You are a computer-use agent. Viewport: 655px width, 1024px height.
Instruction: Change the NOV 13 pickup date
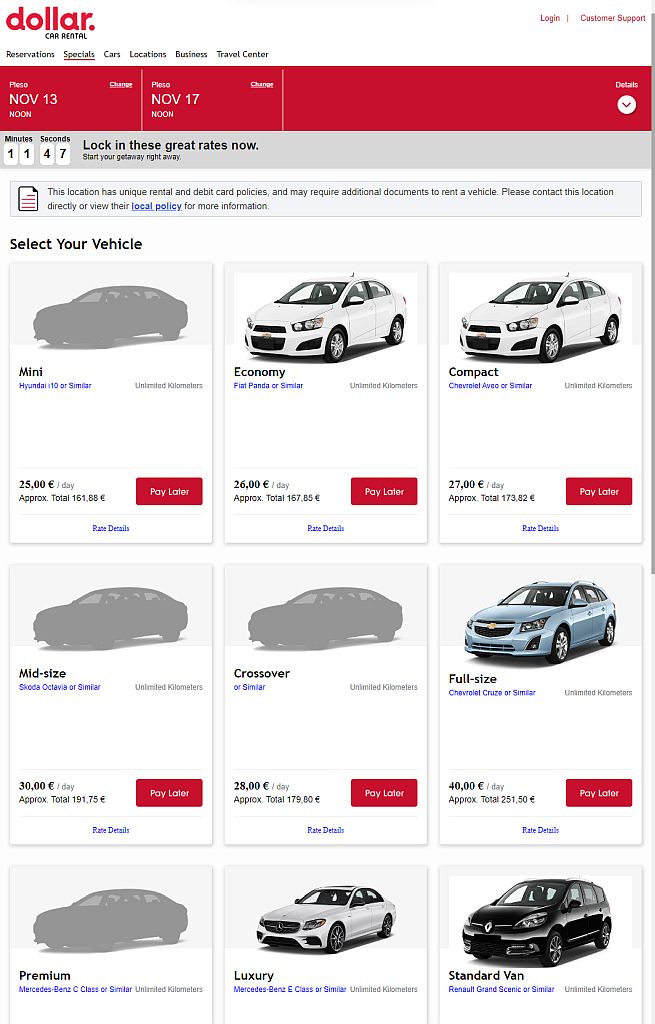(x=120, y=84)
